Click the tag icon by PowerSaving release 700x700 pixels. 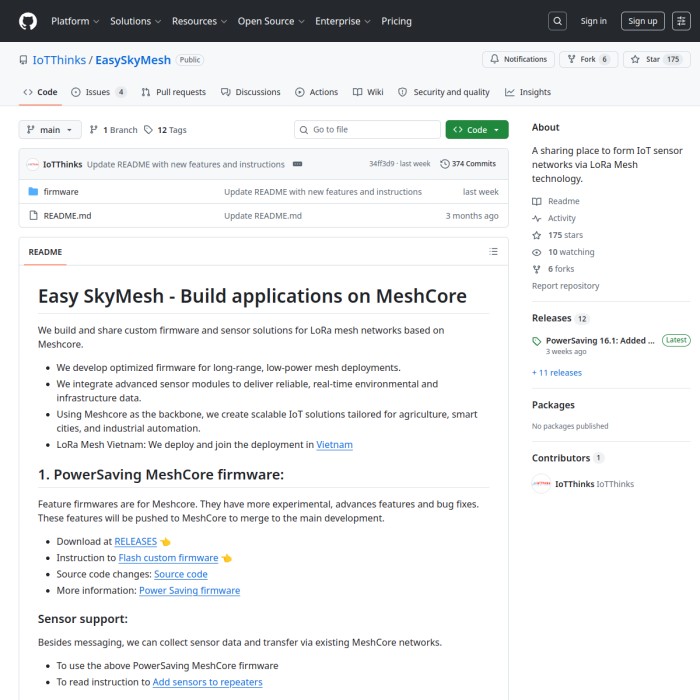(x=536, y=341)
